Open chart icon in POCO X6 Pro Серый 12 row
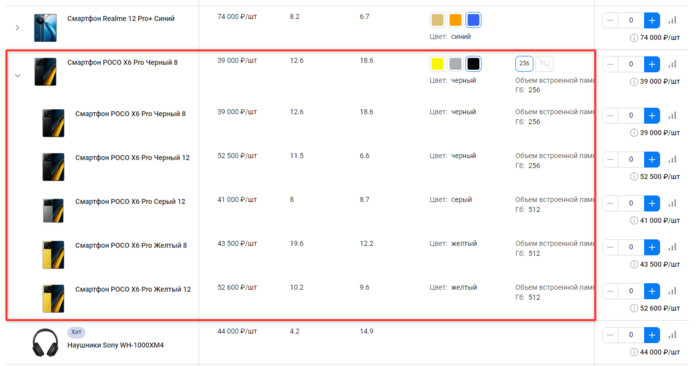The image size is (697, 366). click(673, 203)
